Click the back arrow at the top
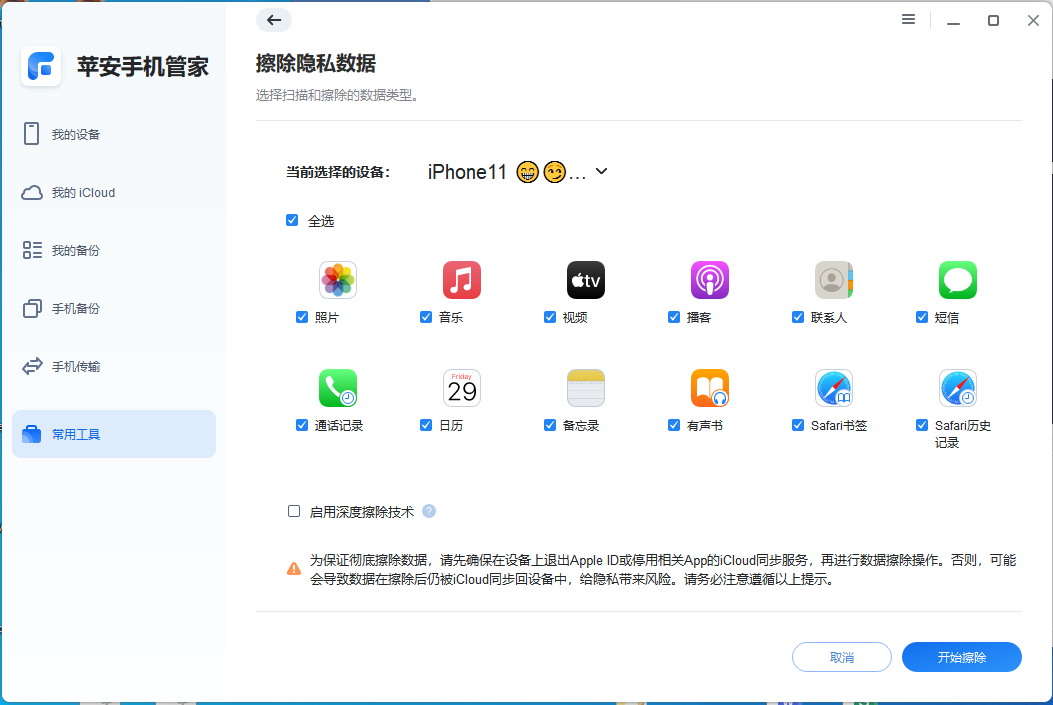The image size is (1053, 705). pos(274,20)
